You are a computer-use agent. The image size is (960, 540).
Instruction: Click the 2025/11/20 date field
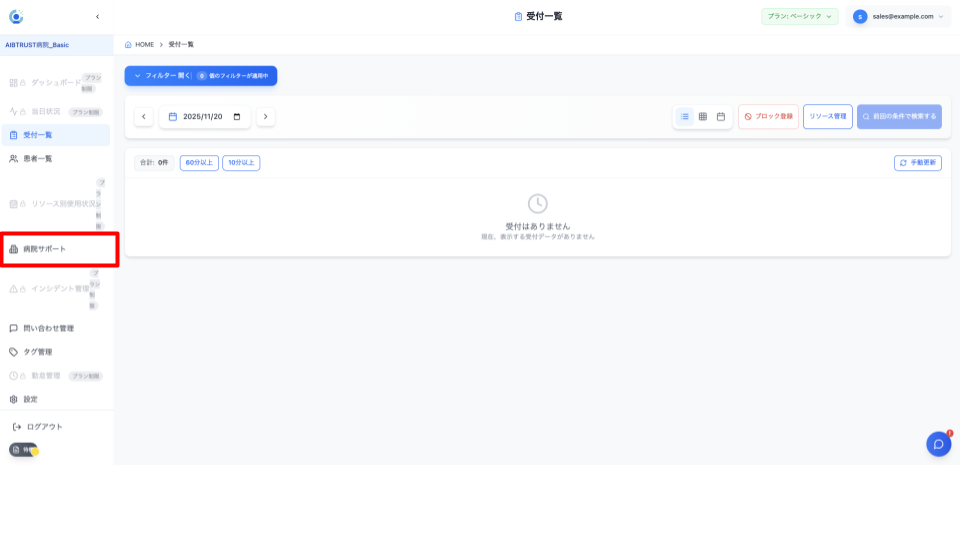(205, 117)
